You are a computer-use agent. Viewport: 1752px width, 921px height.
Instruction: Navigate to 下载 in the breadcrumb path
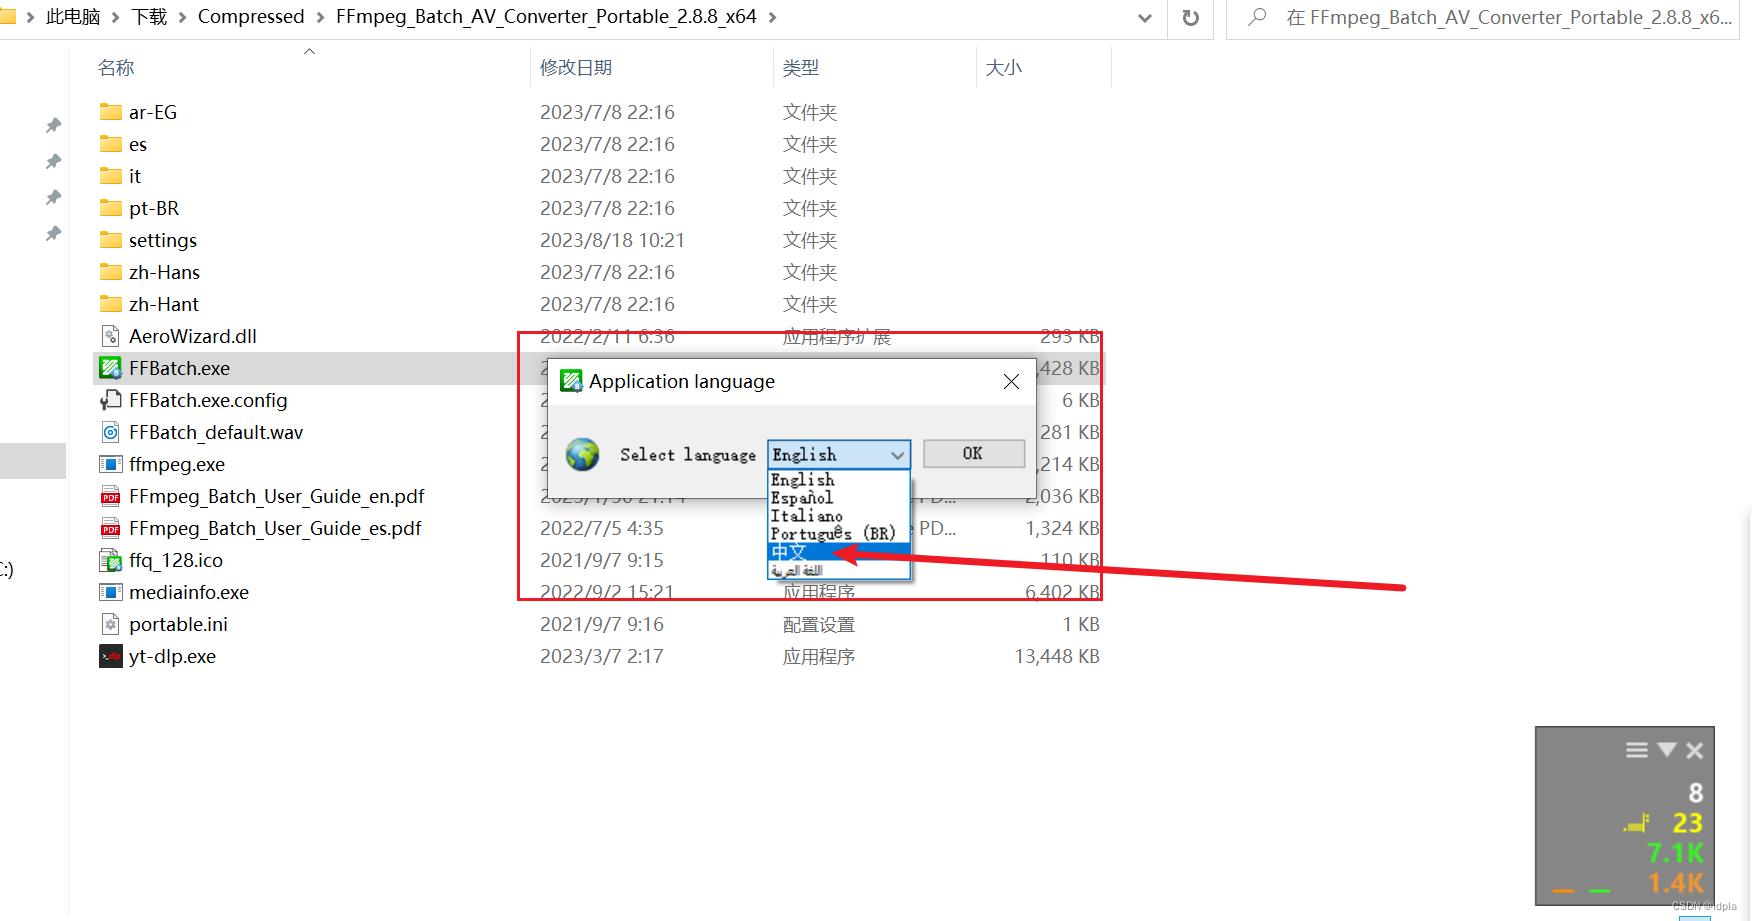[x=148, y=16]
